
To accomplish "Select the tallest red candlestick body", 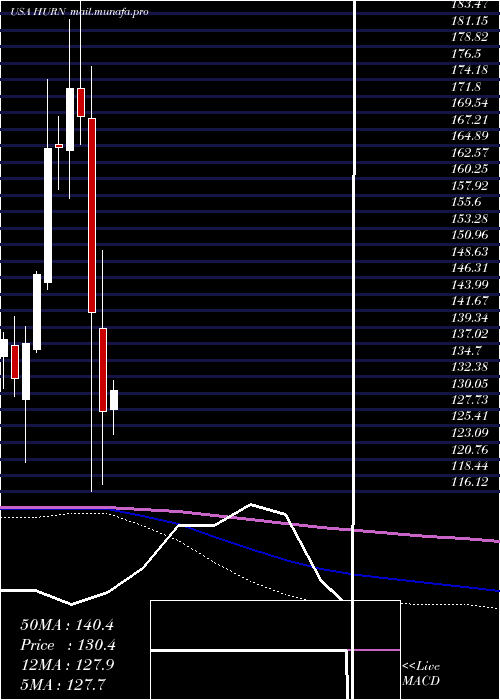I will pyautogui.click(x=92, y=215).
